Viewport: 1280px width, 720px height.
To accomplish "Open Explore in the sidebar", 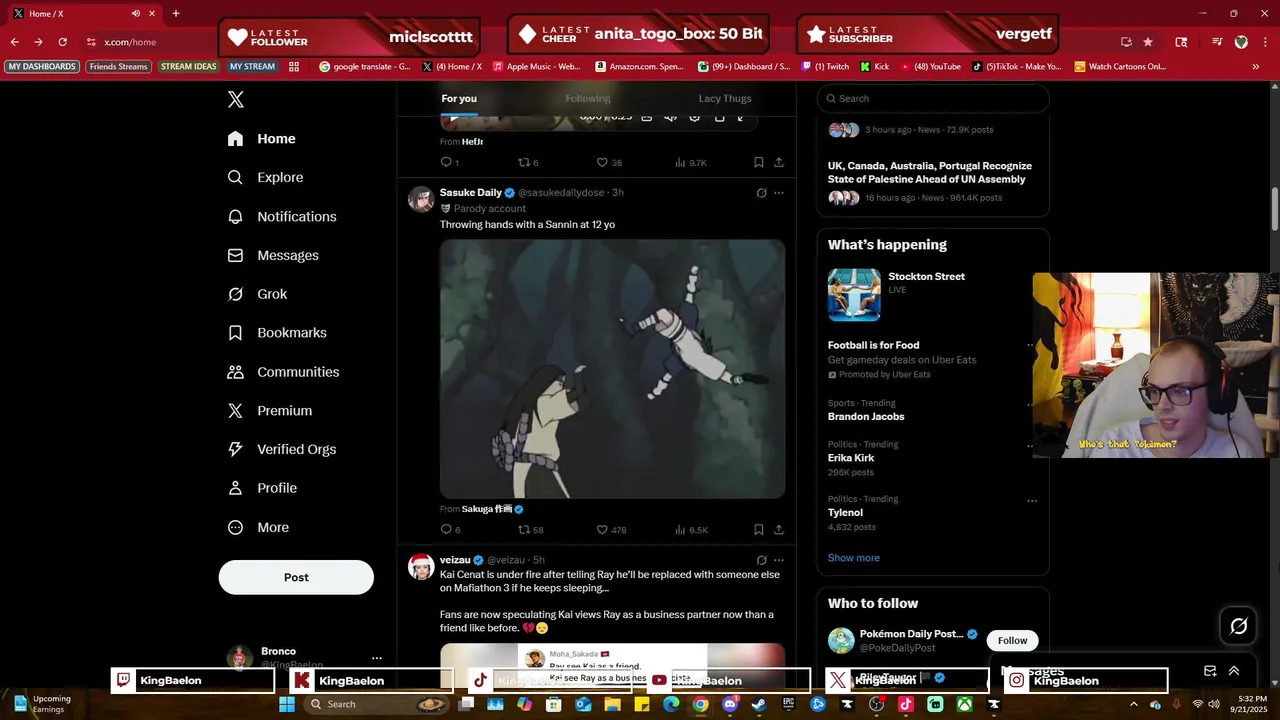I will point(266,177).
